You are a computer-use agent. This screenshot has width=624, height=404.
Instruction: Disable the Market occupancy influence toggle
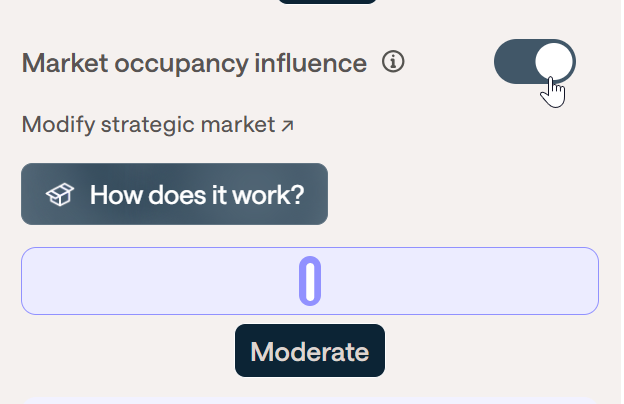535,62
